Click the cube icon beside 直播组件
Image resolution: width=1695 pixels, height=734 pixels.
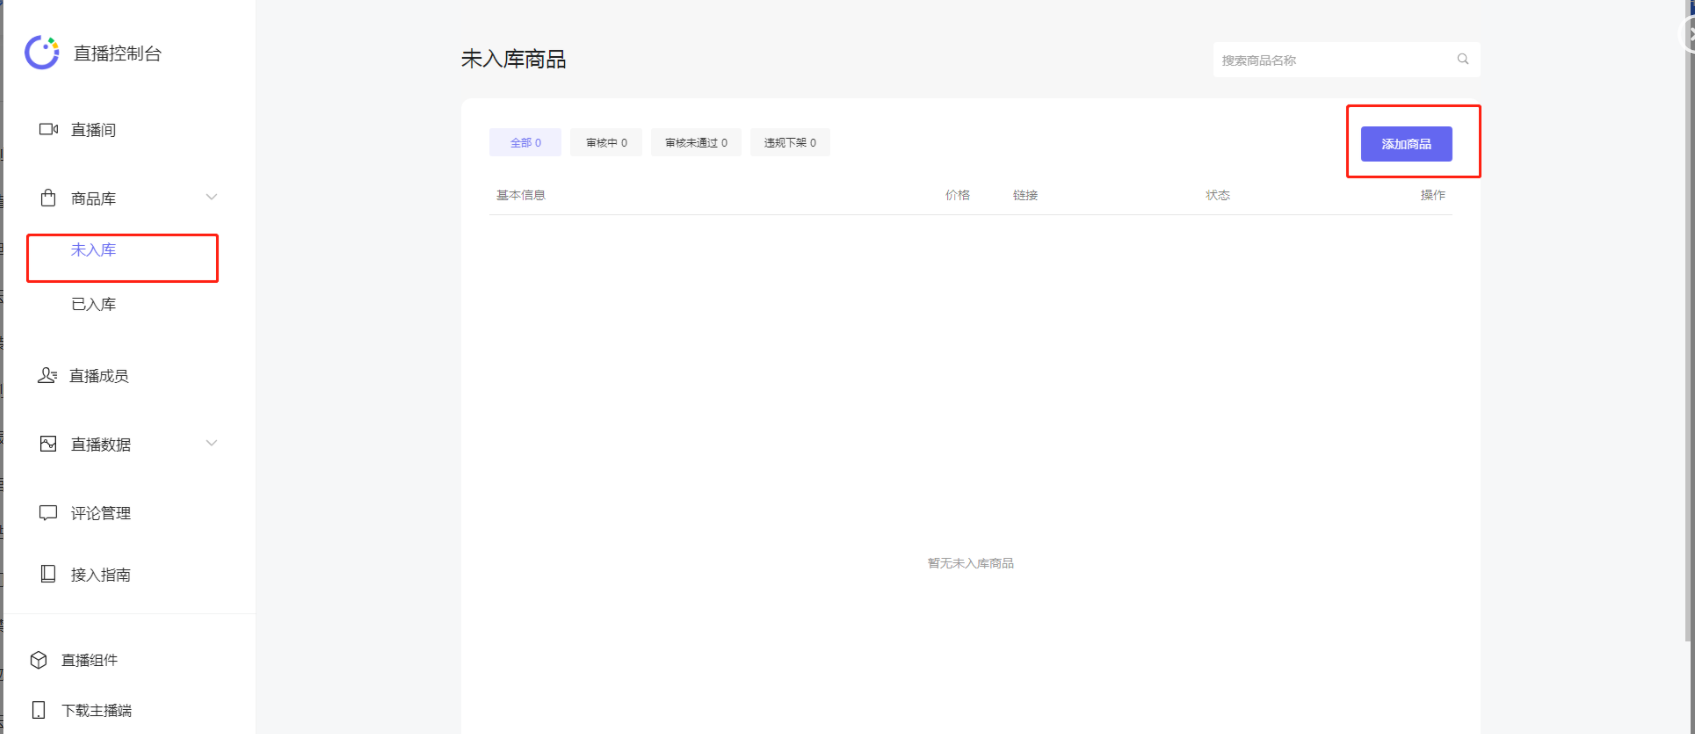coord(39,660)
